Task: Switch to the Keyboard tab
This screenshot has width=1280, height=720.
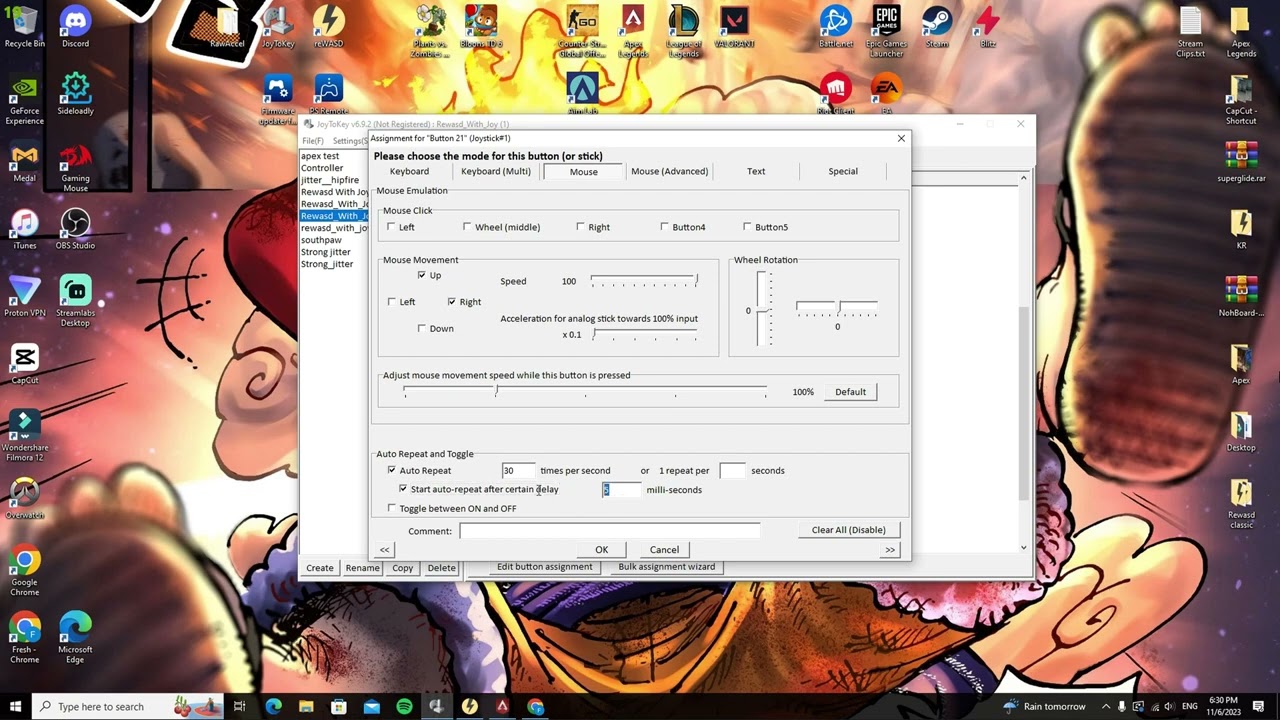Action: pyautogui.click(x=409, y=171)
